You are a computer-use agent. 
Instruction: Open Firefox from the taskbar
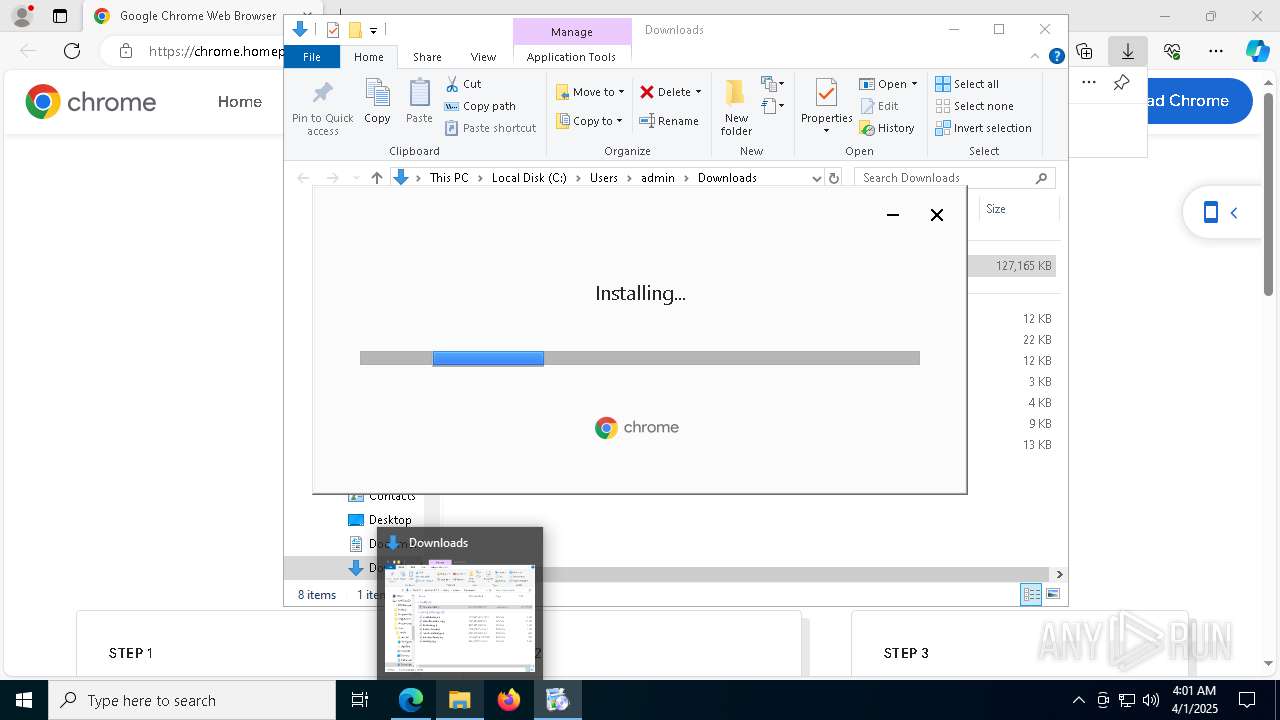[509, 700]
